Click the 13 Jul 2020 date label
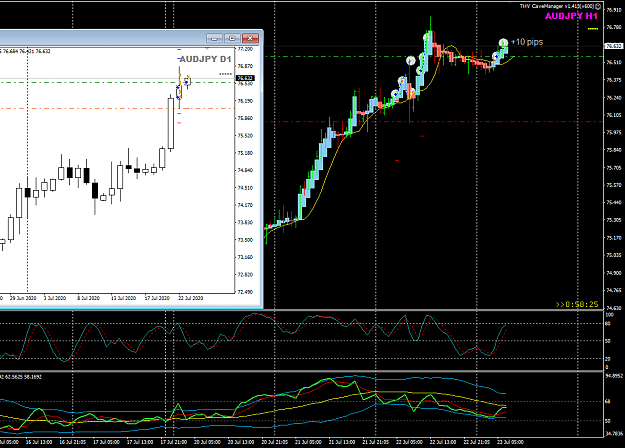This screenshot has height=448, width=625. pyautogui.click(x=123, y=298)
